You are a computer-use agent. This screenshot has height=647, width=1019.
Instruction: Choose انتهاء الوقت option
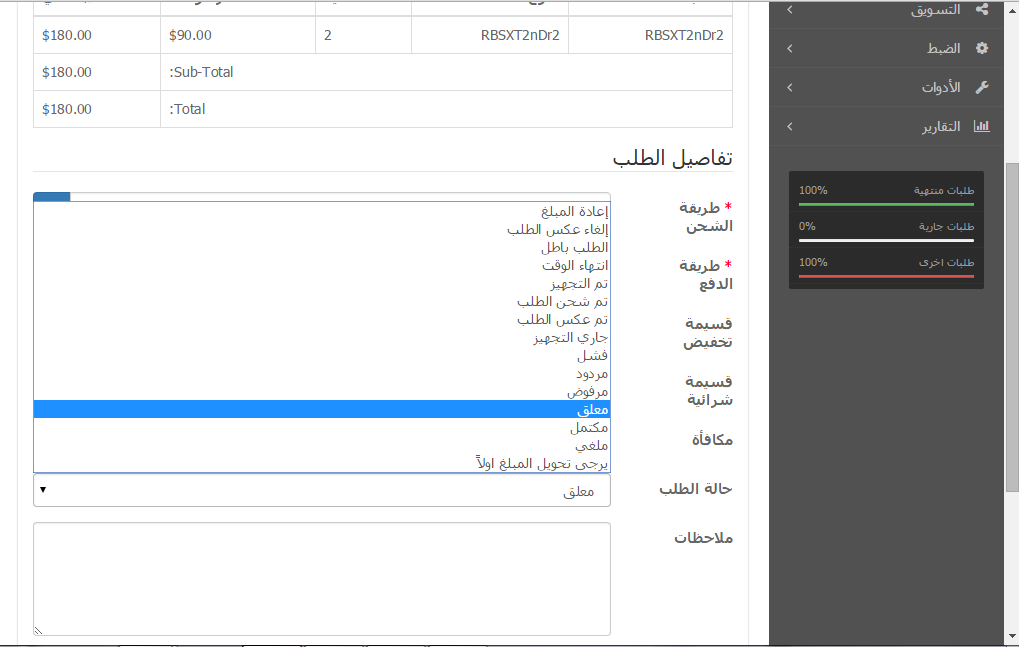(322, 266)
